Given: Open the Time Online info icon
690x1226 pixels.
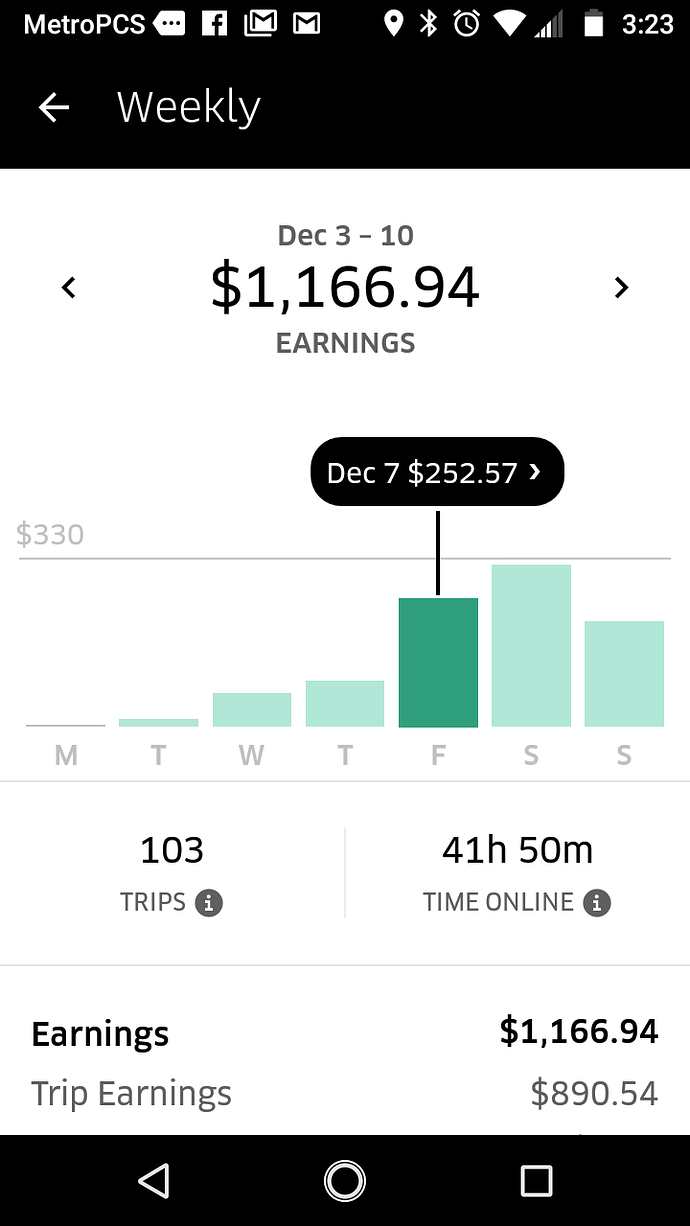Looking at the screenshot, I should [597, 903].
